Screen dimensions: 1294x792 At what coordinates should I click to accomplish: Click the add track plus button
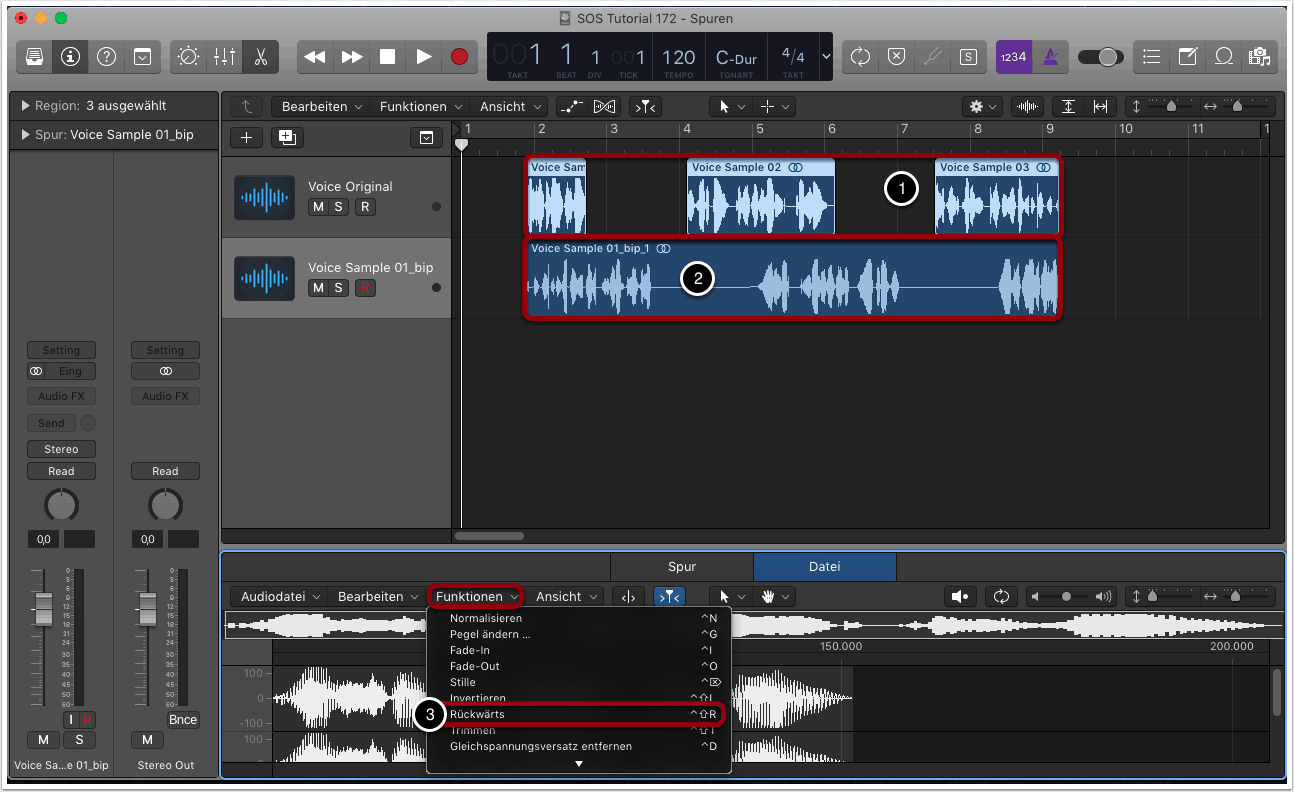(x=247, y=137)
